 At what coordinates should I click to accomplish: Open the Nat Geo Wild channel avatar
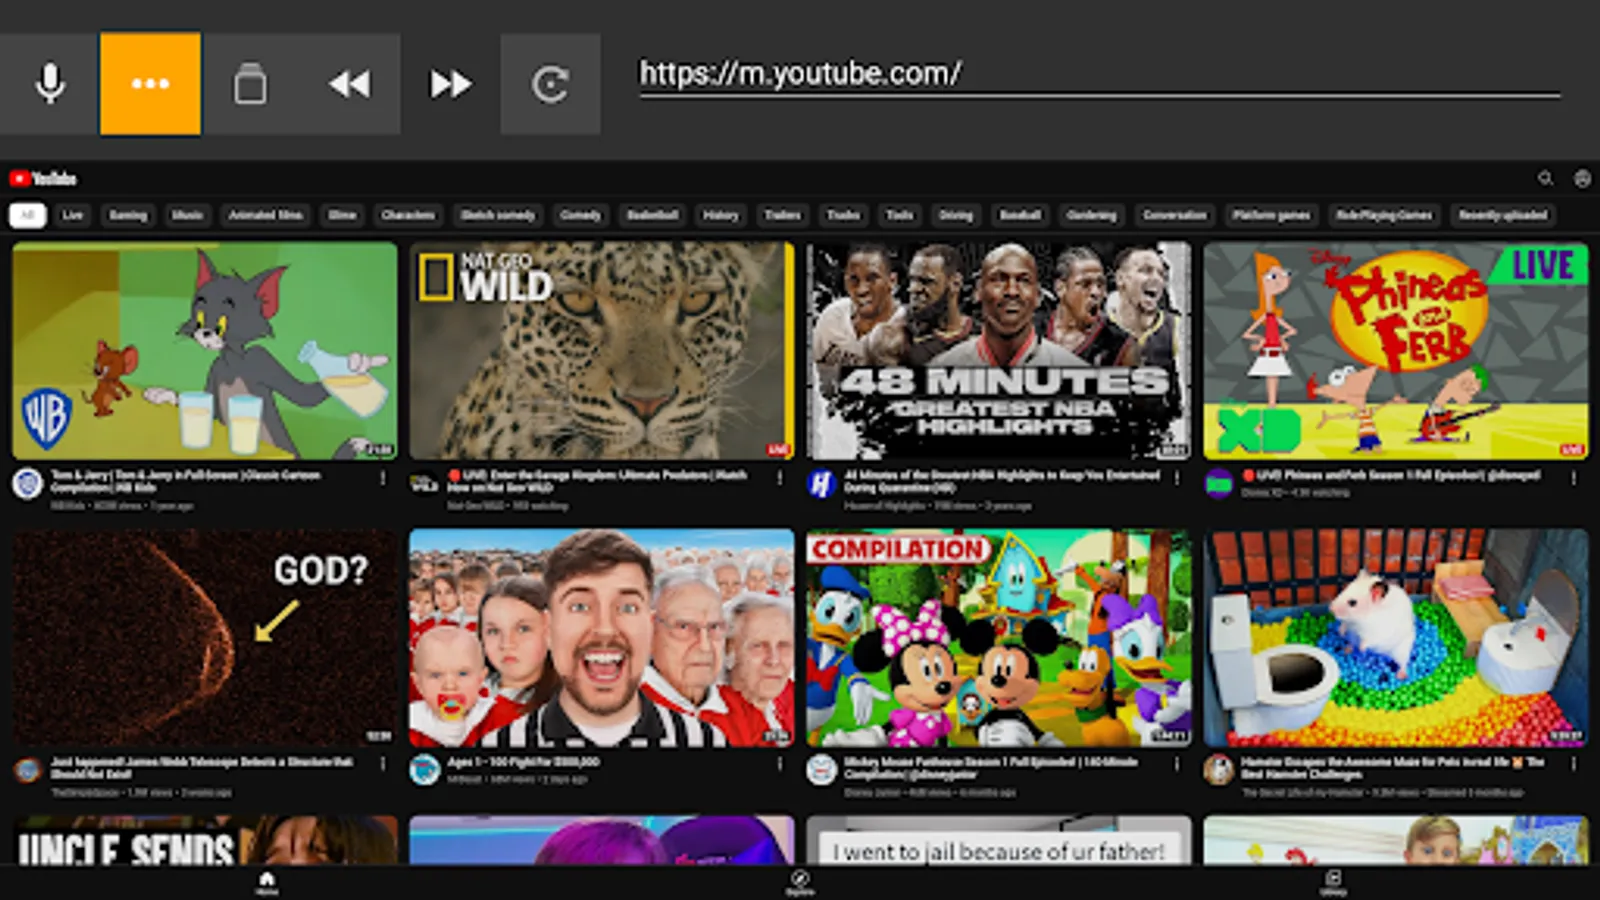point(425,484)
